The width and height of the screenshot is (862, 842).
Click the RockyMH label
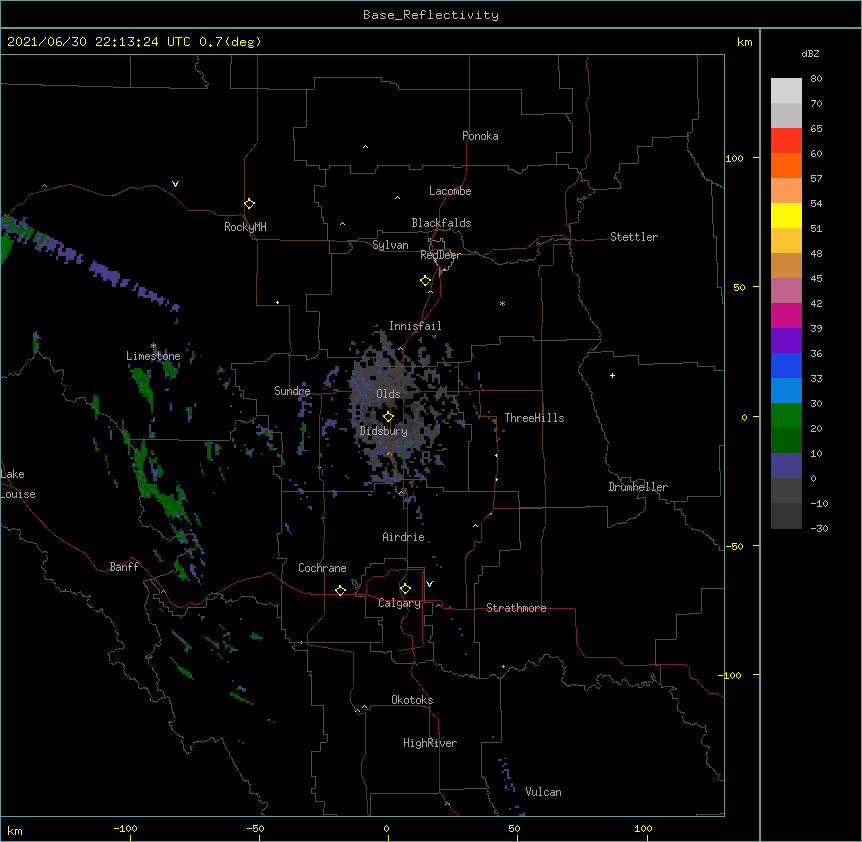pos(245,227)
